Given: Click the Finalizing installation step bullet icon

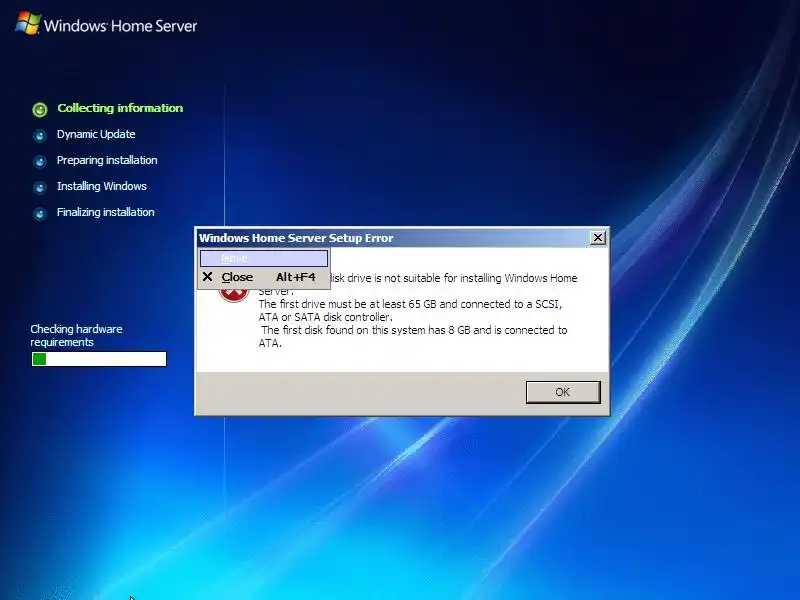Looking at the screenshot, I should pyautogui.click(x=40, y=213).
